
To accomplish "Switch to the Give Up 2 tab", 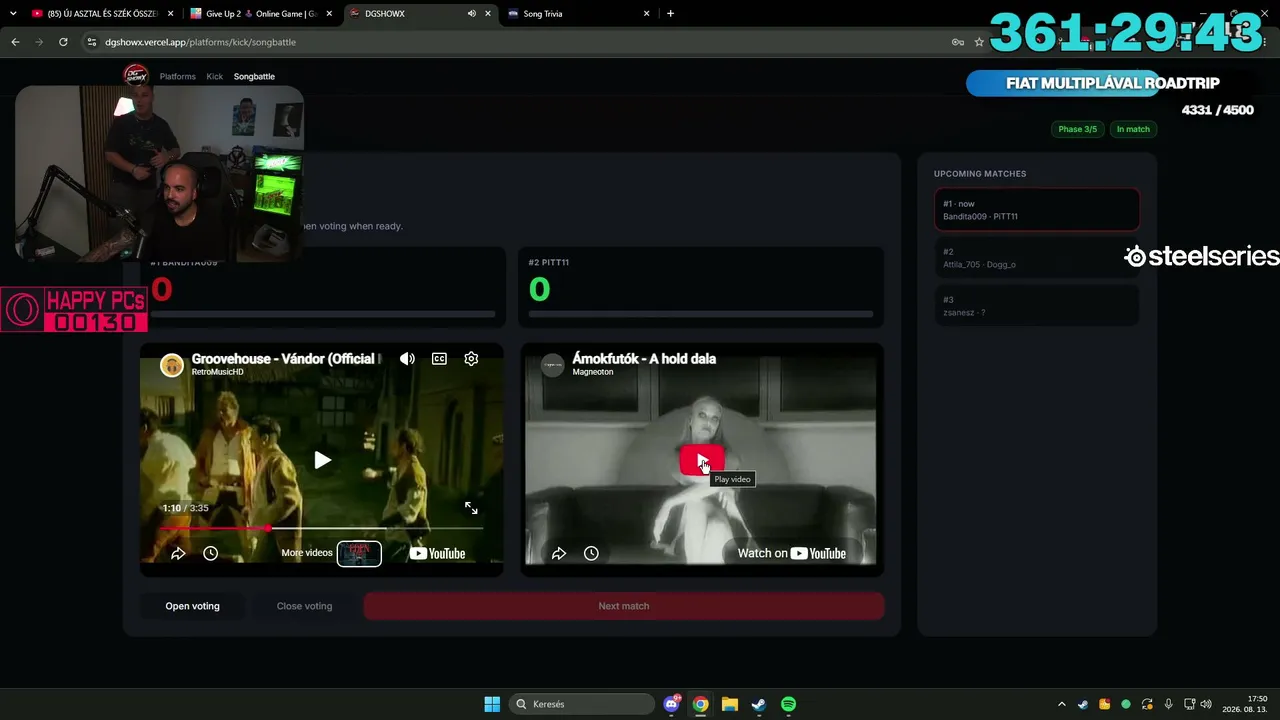I will (x=260, y=14).
